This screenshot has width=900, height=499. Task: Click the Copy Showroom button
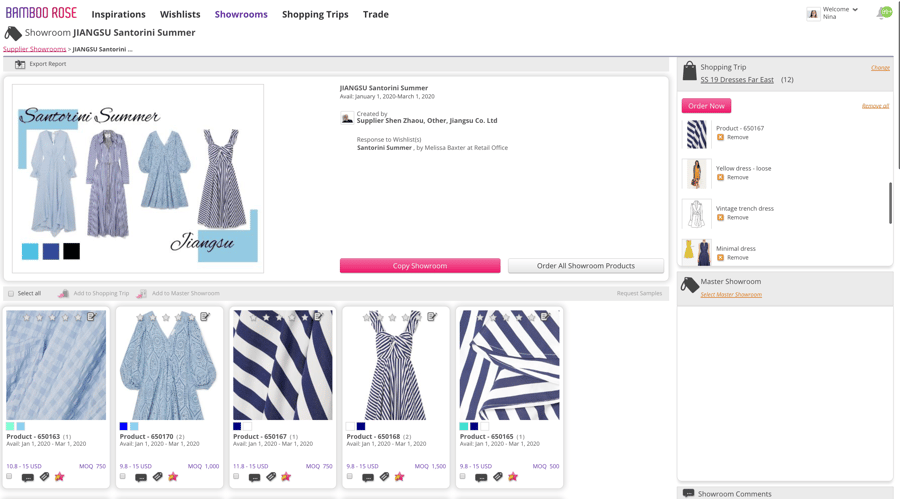[420, 266]
